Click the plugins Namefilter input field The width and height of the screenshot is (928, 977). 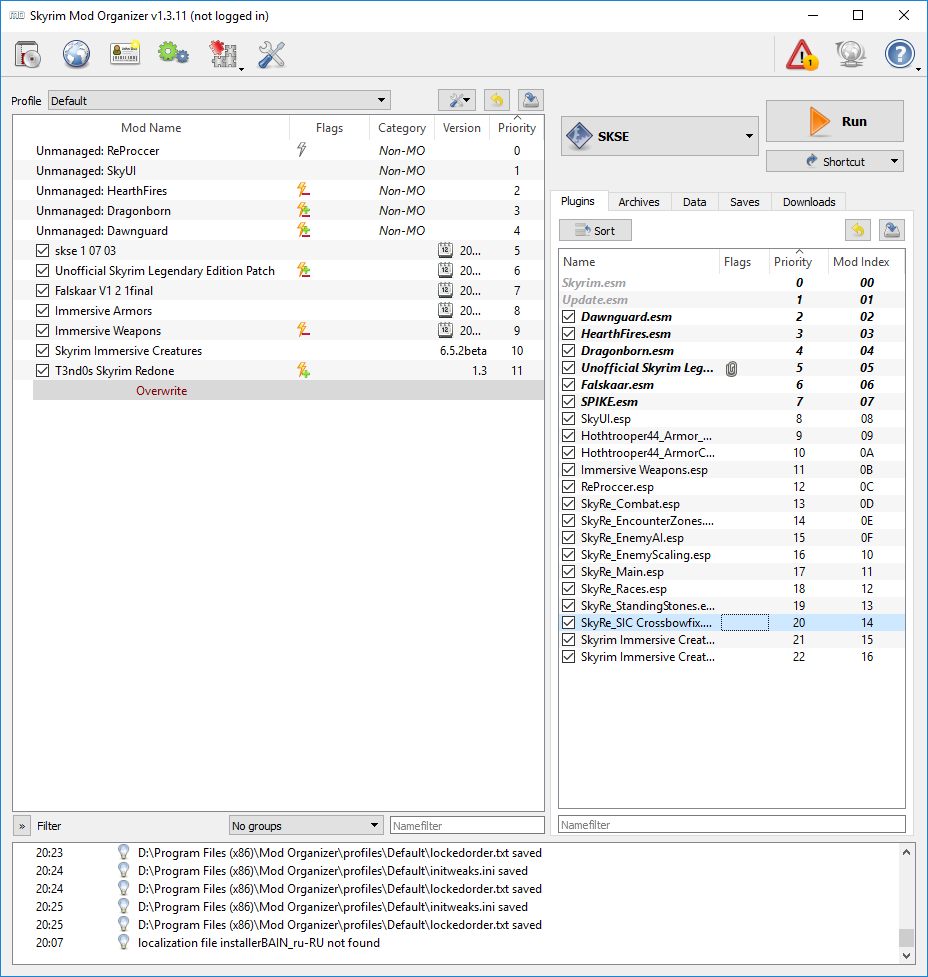point(731,825)
